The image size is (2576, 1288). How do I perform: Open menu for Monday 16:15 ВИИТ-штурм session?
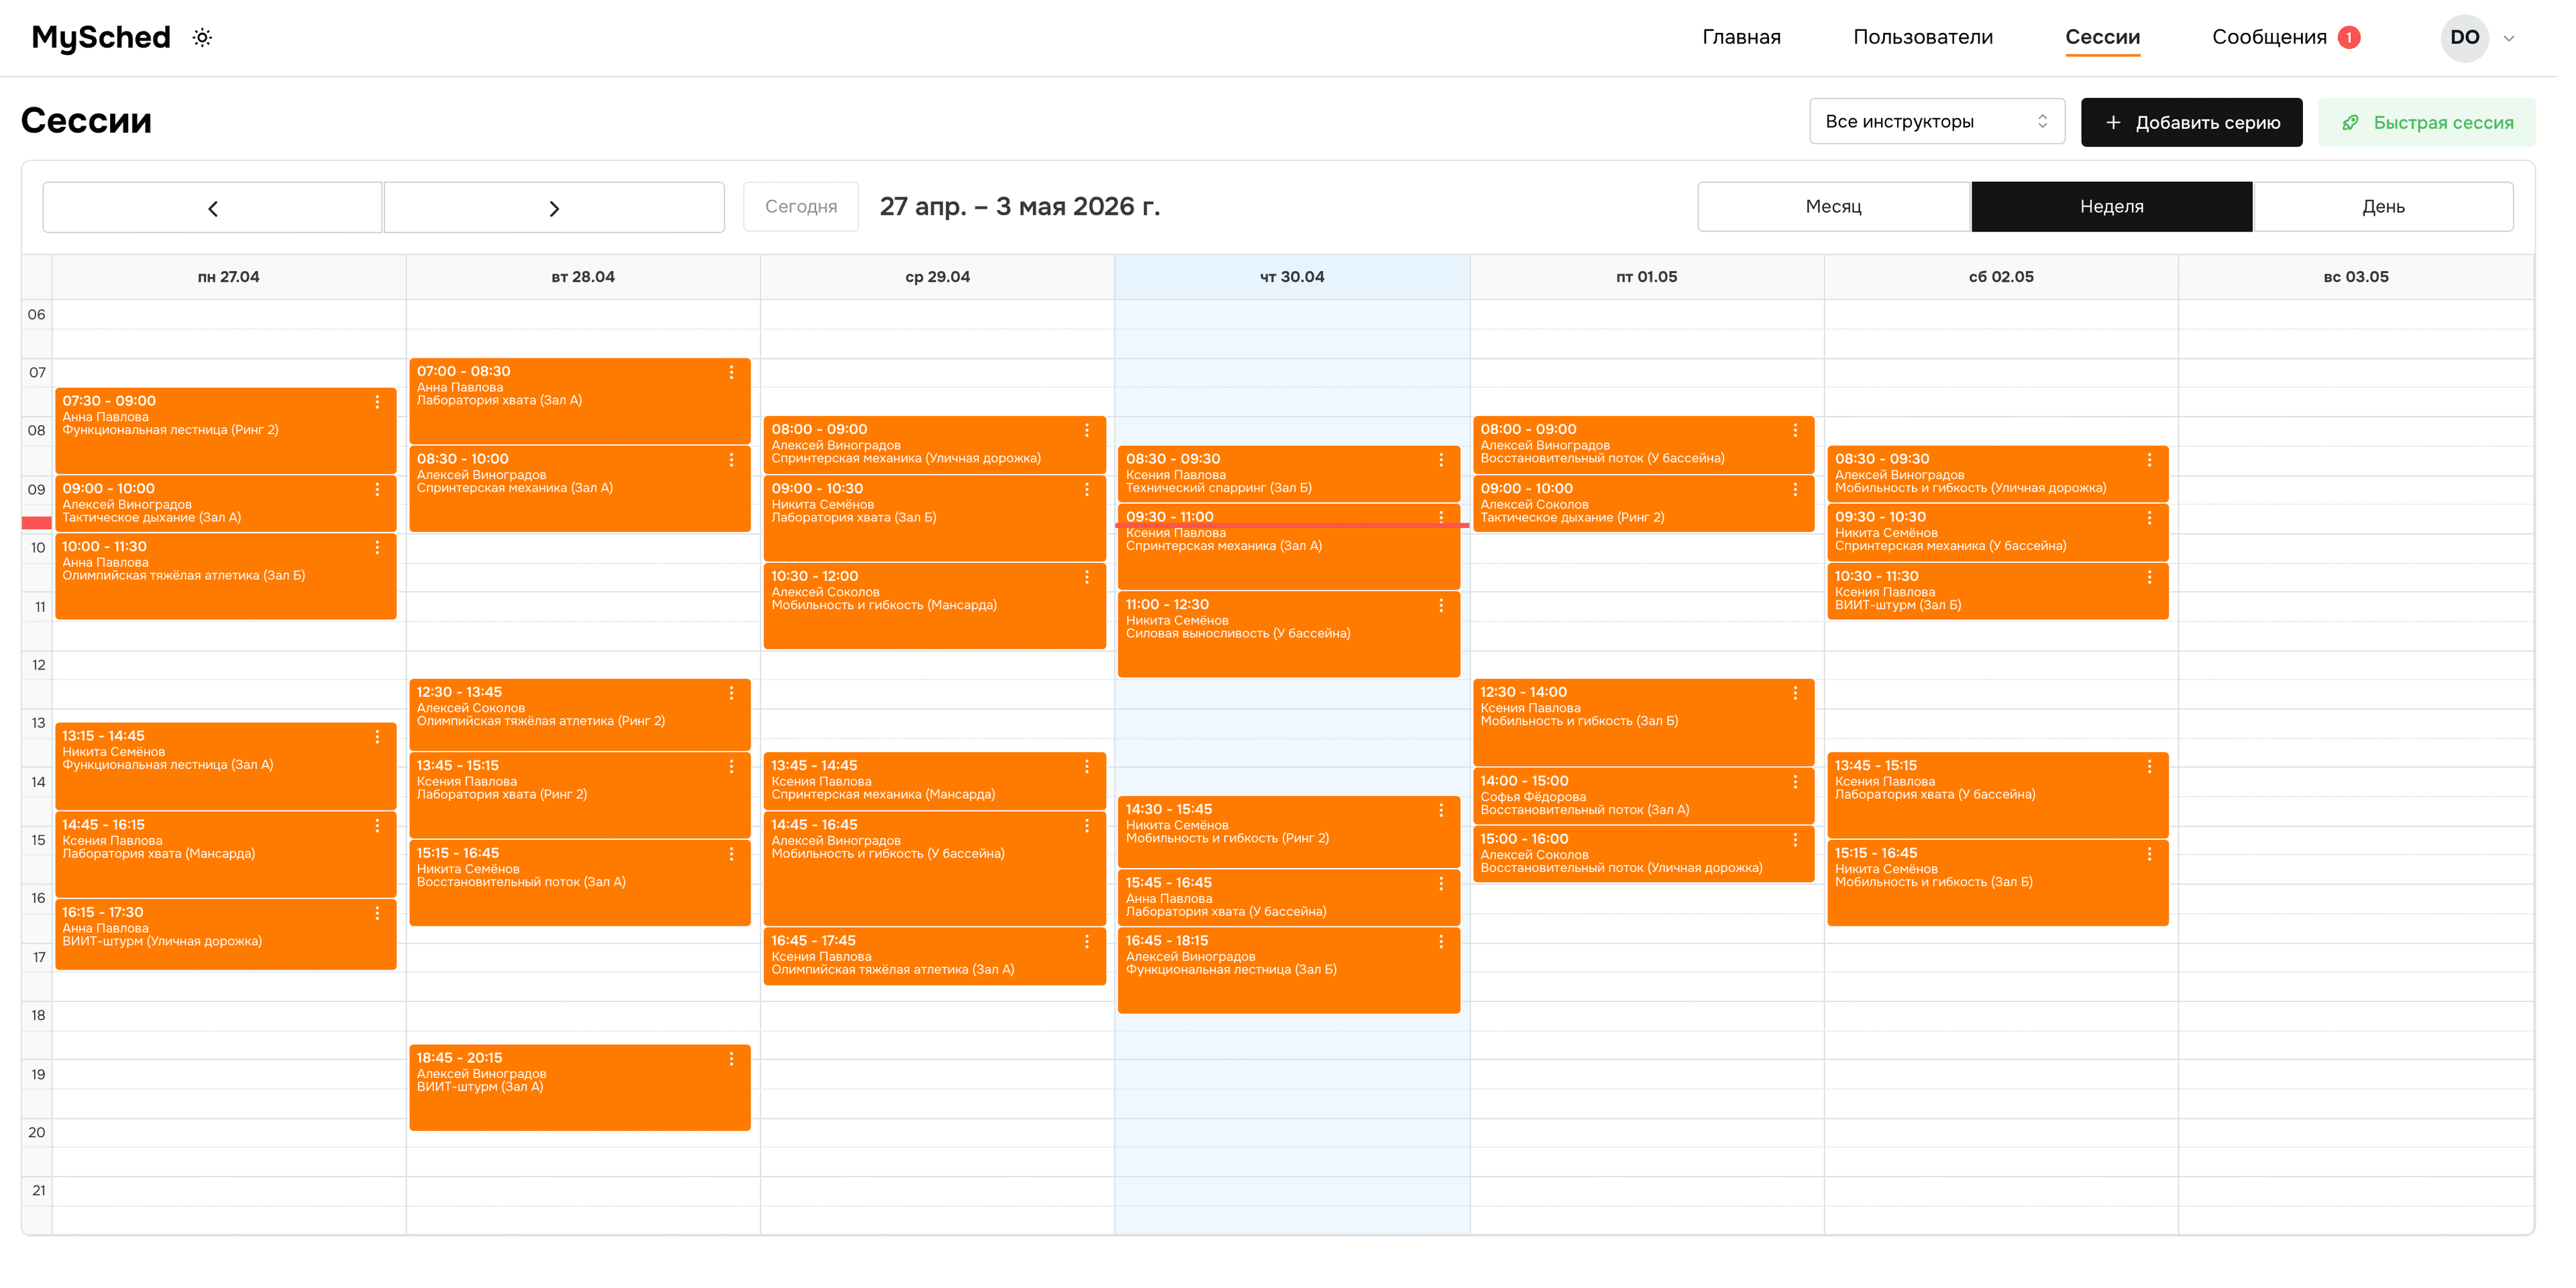pos(377,914)
